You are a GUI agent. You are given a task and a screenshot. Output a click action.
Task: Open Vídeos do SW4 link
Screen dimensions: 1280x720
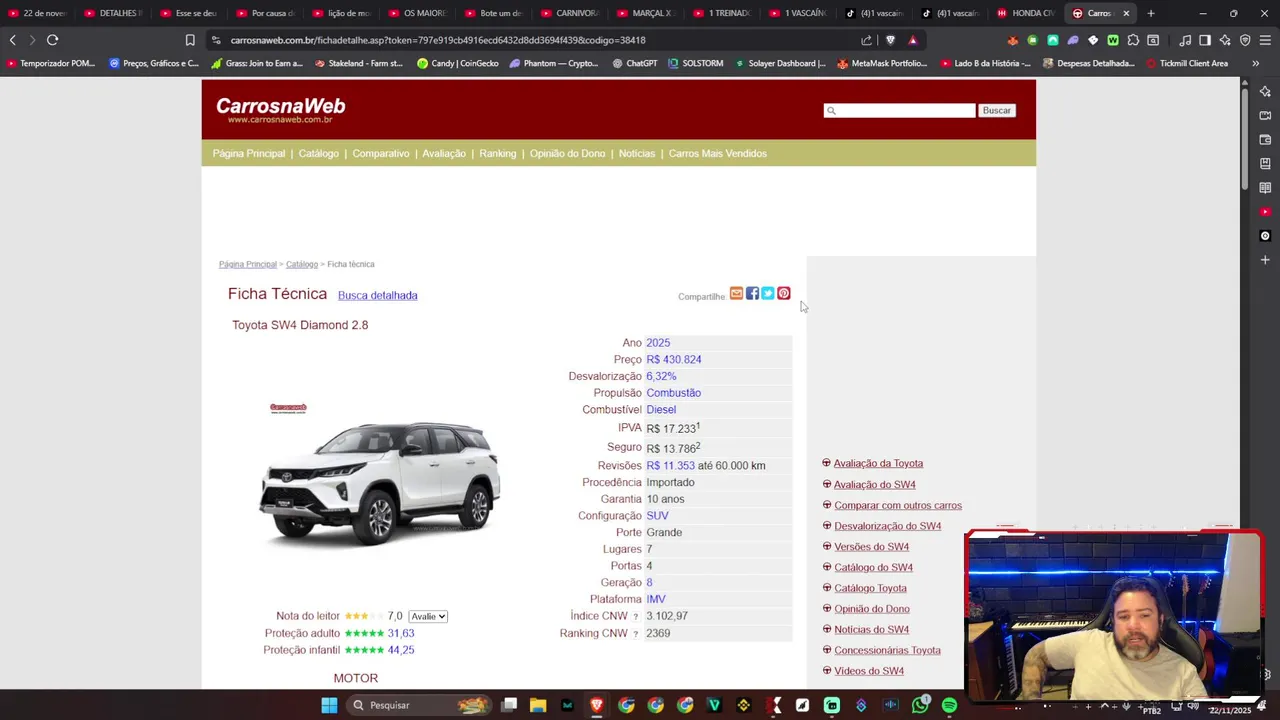click(x=869, y=672)
